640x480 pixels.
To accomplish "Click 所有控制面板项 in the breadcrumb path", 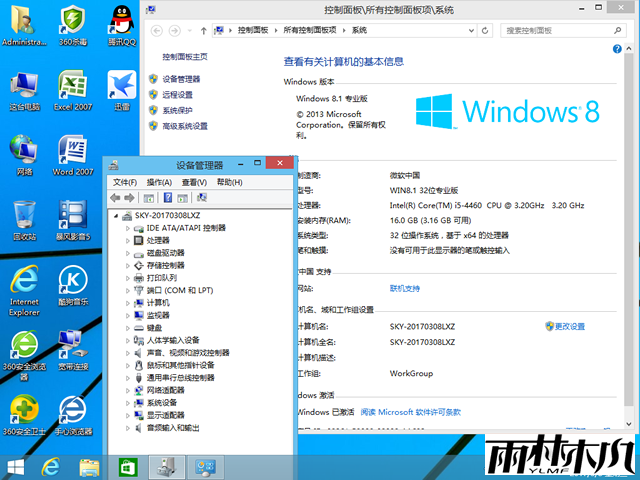I will pos(310,30).
